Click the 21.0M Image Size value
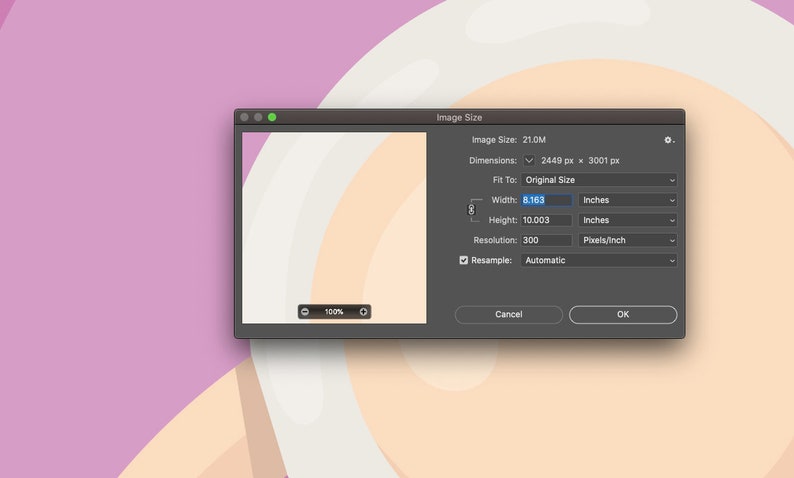Image resolution: width=794 pixels, height=478 pixels. point(534,140)
